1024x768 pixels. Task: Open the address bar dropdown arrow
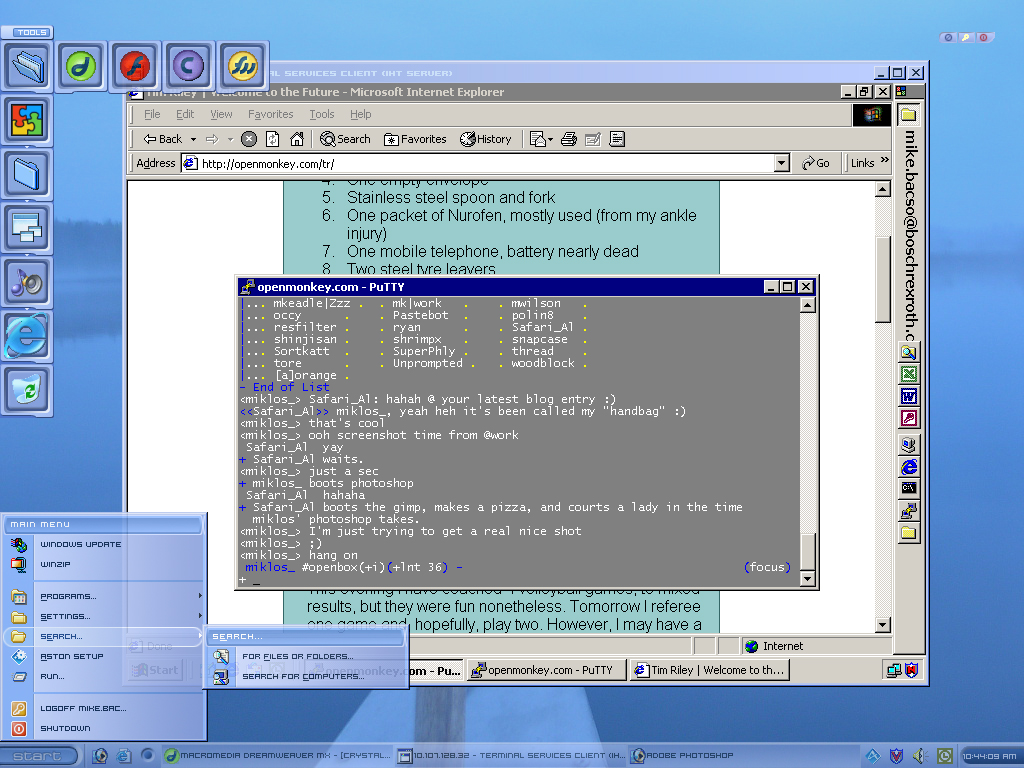[x=782, y=163]
